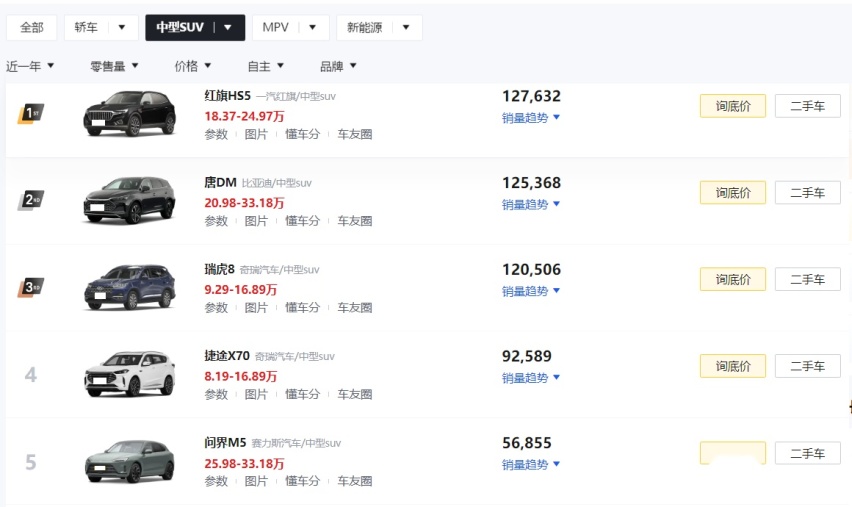Click 二手车 for 唐DM
Viewport: 852px width, 507px height.
pyautogui.click(x=807, y=193)
